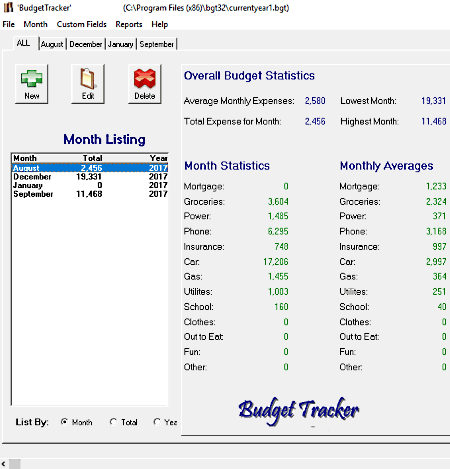Select the September row in Month Listing

pyautogui.click(x=90, y=194)
